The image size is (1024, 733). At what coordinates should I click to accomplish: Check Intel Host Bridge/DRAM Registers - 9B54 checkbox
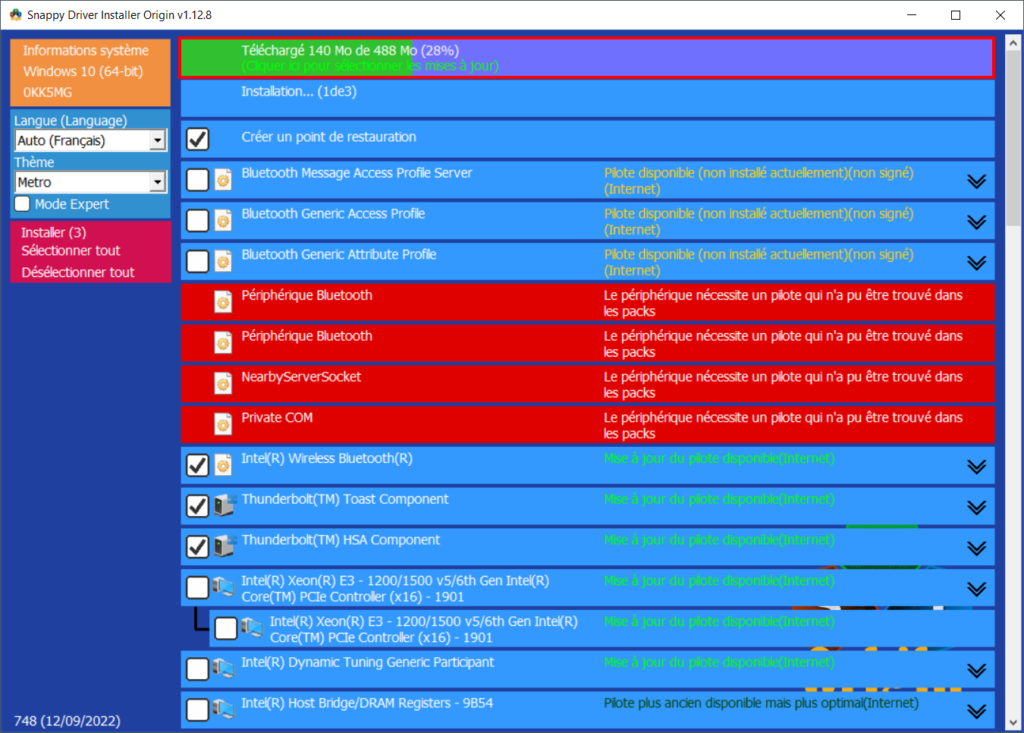[x=197, y=709]
